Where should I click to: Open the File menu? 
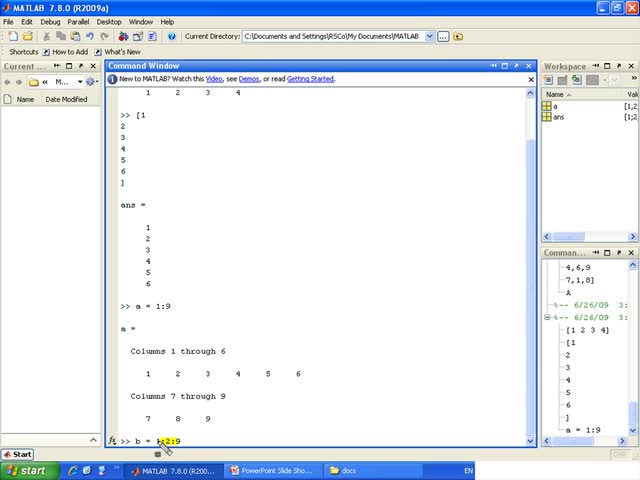[8, 22]
